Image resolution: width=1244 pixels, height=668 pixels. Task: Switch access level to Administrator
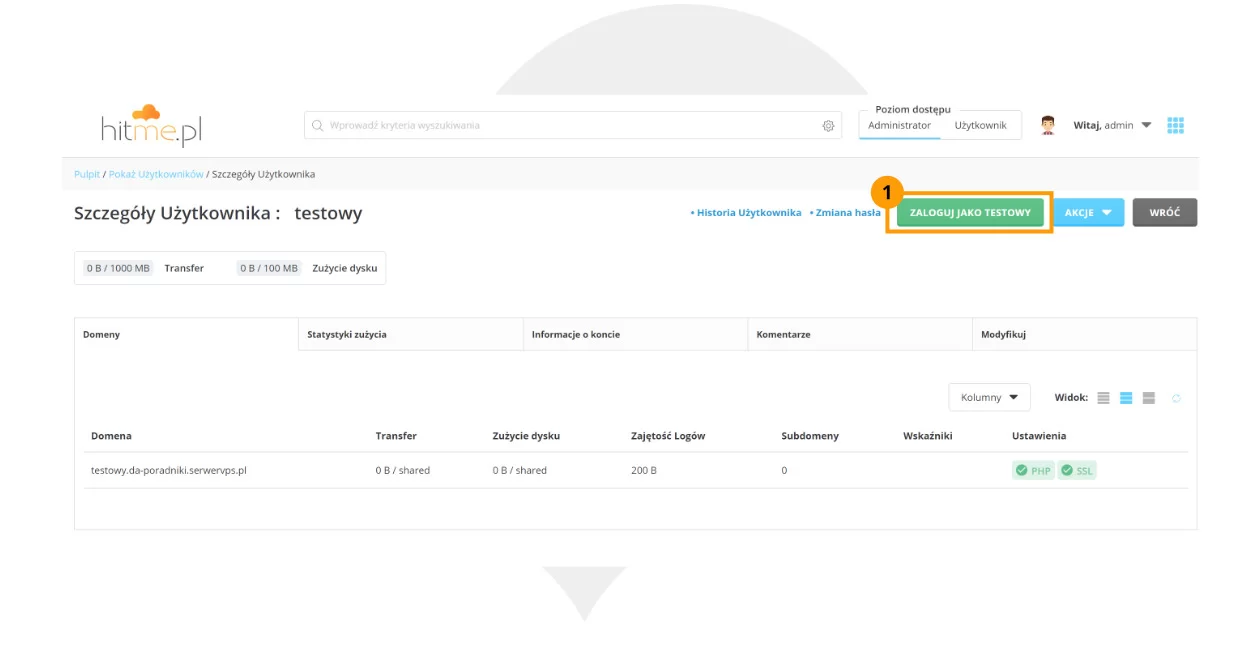click(x=899, y=125)
